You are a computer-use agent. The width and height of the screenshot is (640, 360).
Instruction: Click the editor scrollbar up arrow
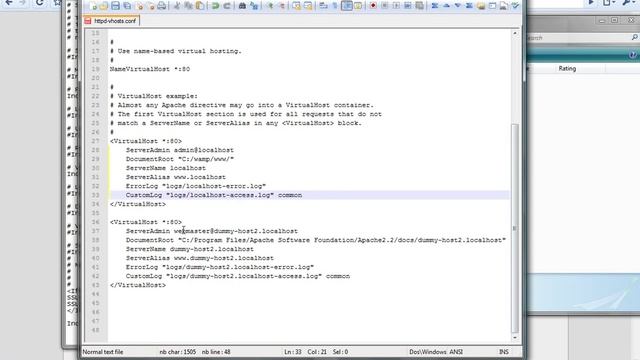(515, 33)
